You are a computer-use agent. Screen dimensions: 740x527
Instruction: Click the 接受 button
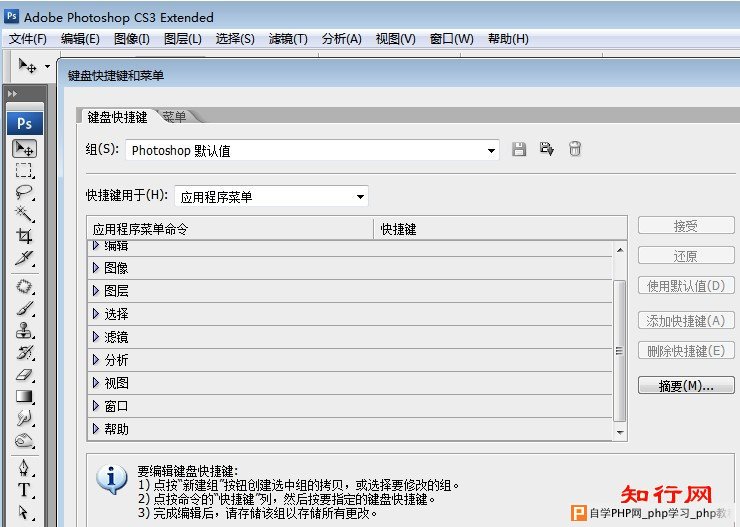pyautogui.click(x=686, y=226)
